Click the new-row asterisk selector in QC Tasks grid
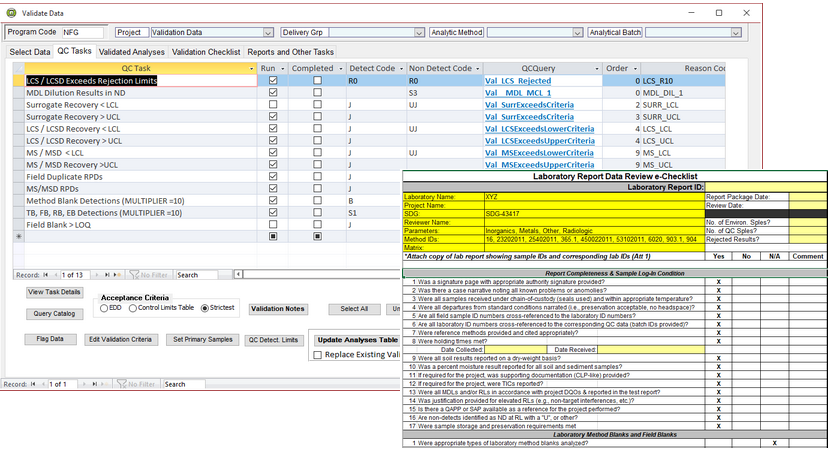The width and height of the screenshot is (837, 450). (19, 236)
